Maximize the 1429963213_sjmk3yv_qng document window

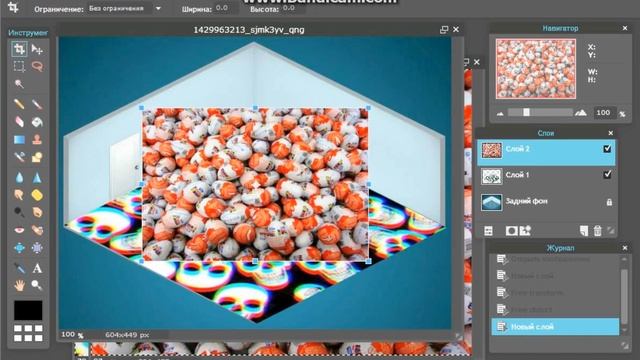(444, 29)
